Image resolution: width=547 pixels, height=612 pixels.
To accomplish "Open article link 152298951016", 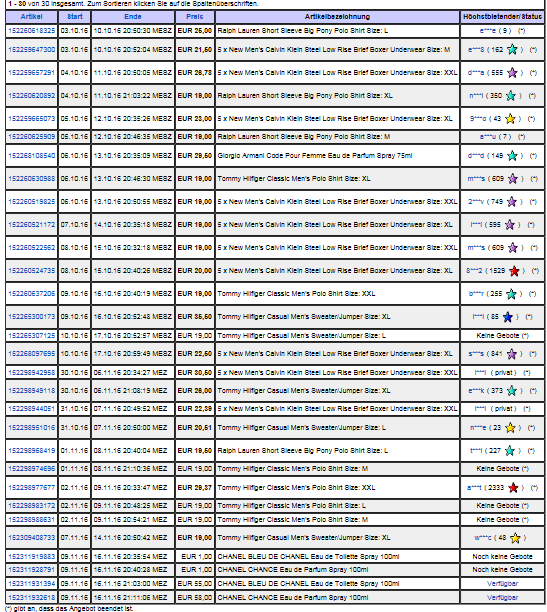I will click(x=32, y=428).
